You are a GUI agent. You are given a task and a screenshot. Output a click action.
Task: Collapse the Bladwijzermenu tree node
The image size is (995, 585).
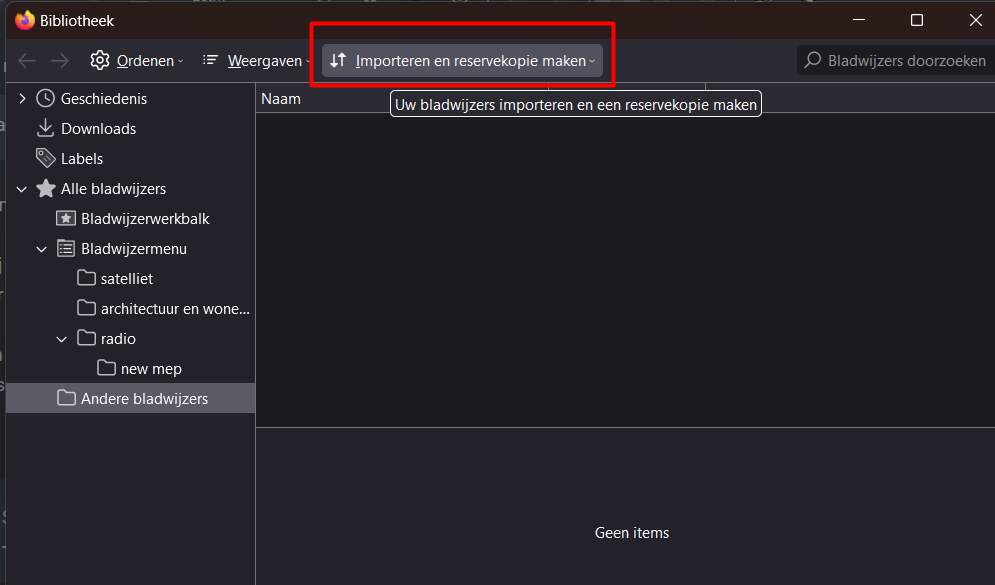click(x=41, y=248)
